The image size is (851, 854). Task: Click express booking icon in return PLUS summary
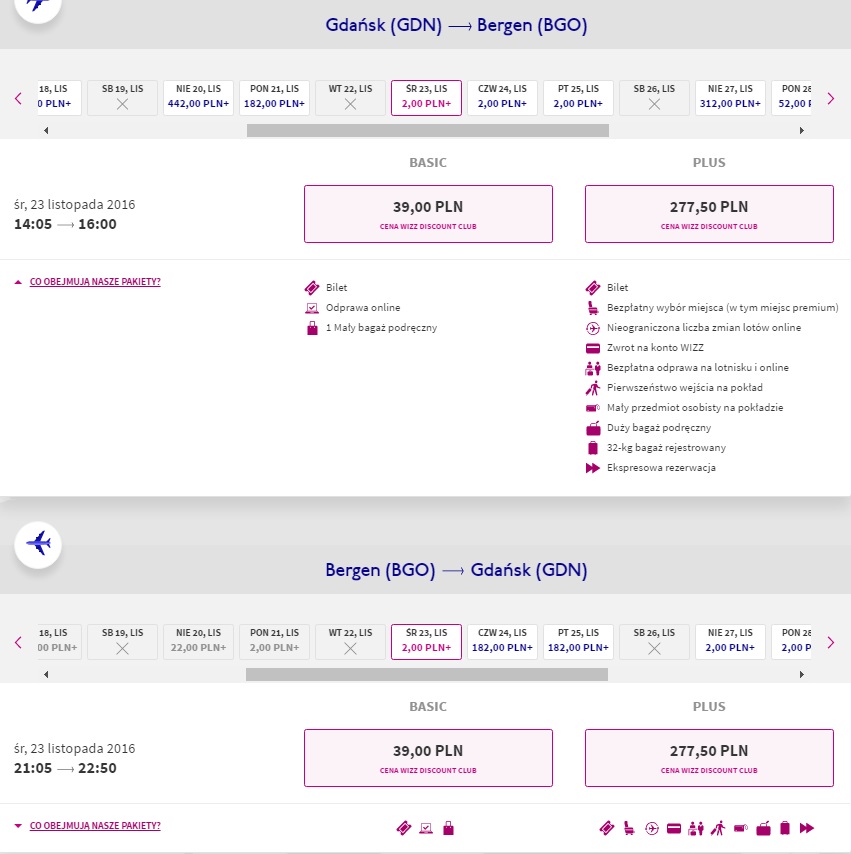[807, 828]
